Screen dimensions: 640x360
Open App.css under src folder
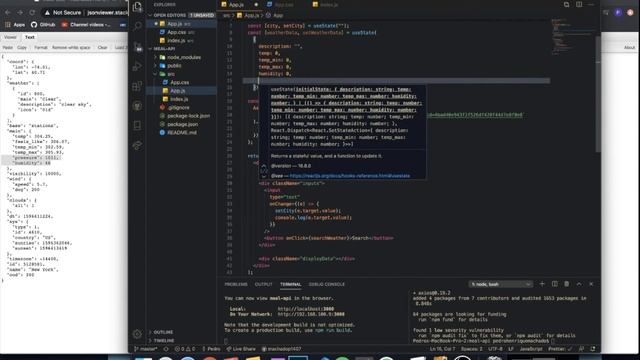click(181, 82)
